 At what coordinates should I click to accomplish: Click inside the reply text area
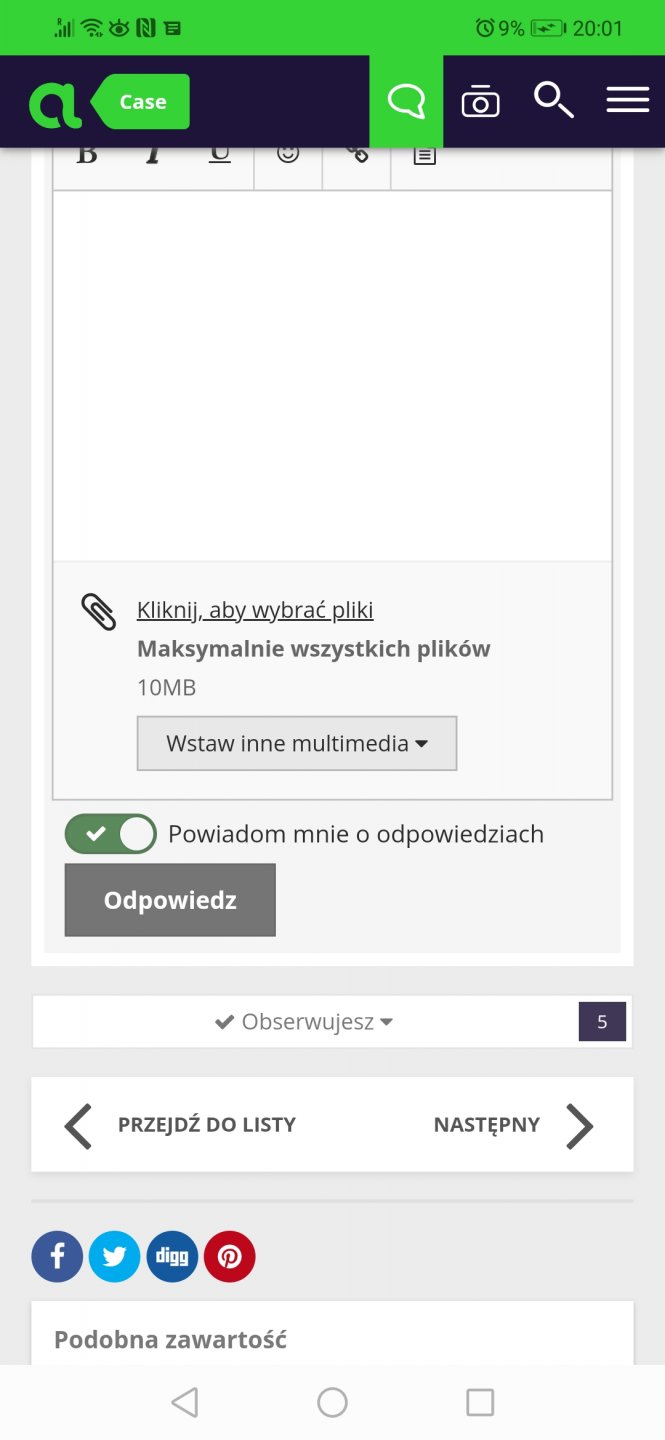332,375
